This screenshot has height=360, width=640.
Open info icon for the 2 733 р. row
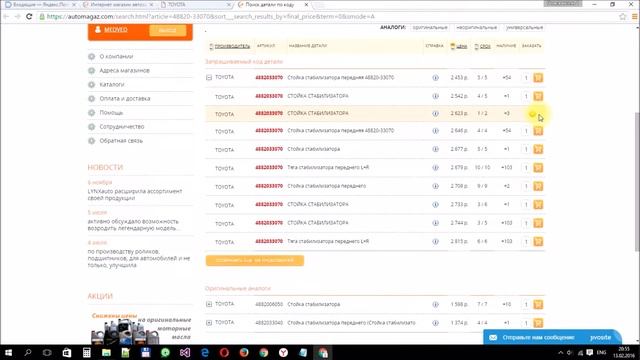[x=436, y=204]
